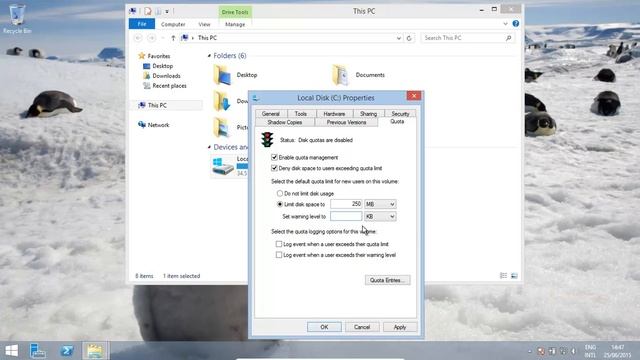Select Limit disk space to option
Image resolution: width=640 pixels, height=360 pixels.
(280, 204)
